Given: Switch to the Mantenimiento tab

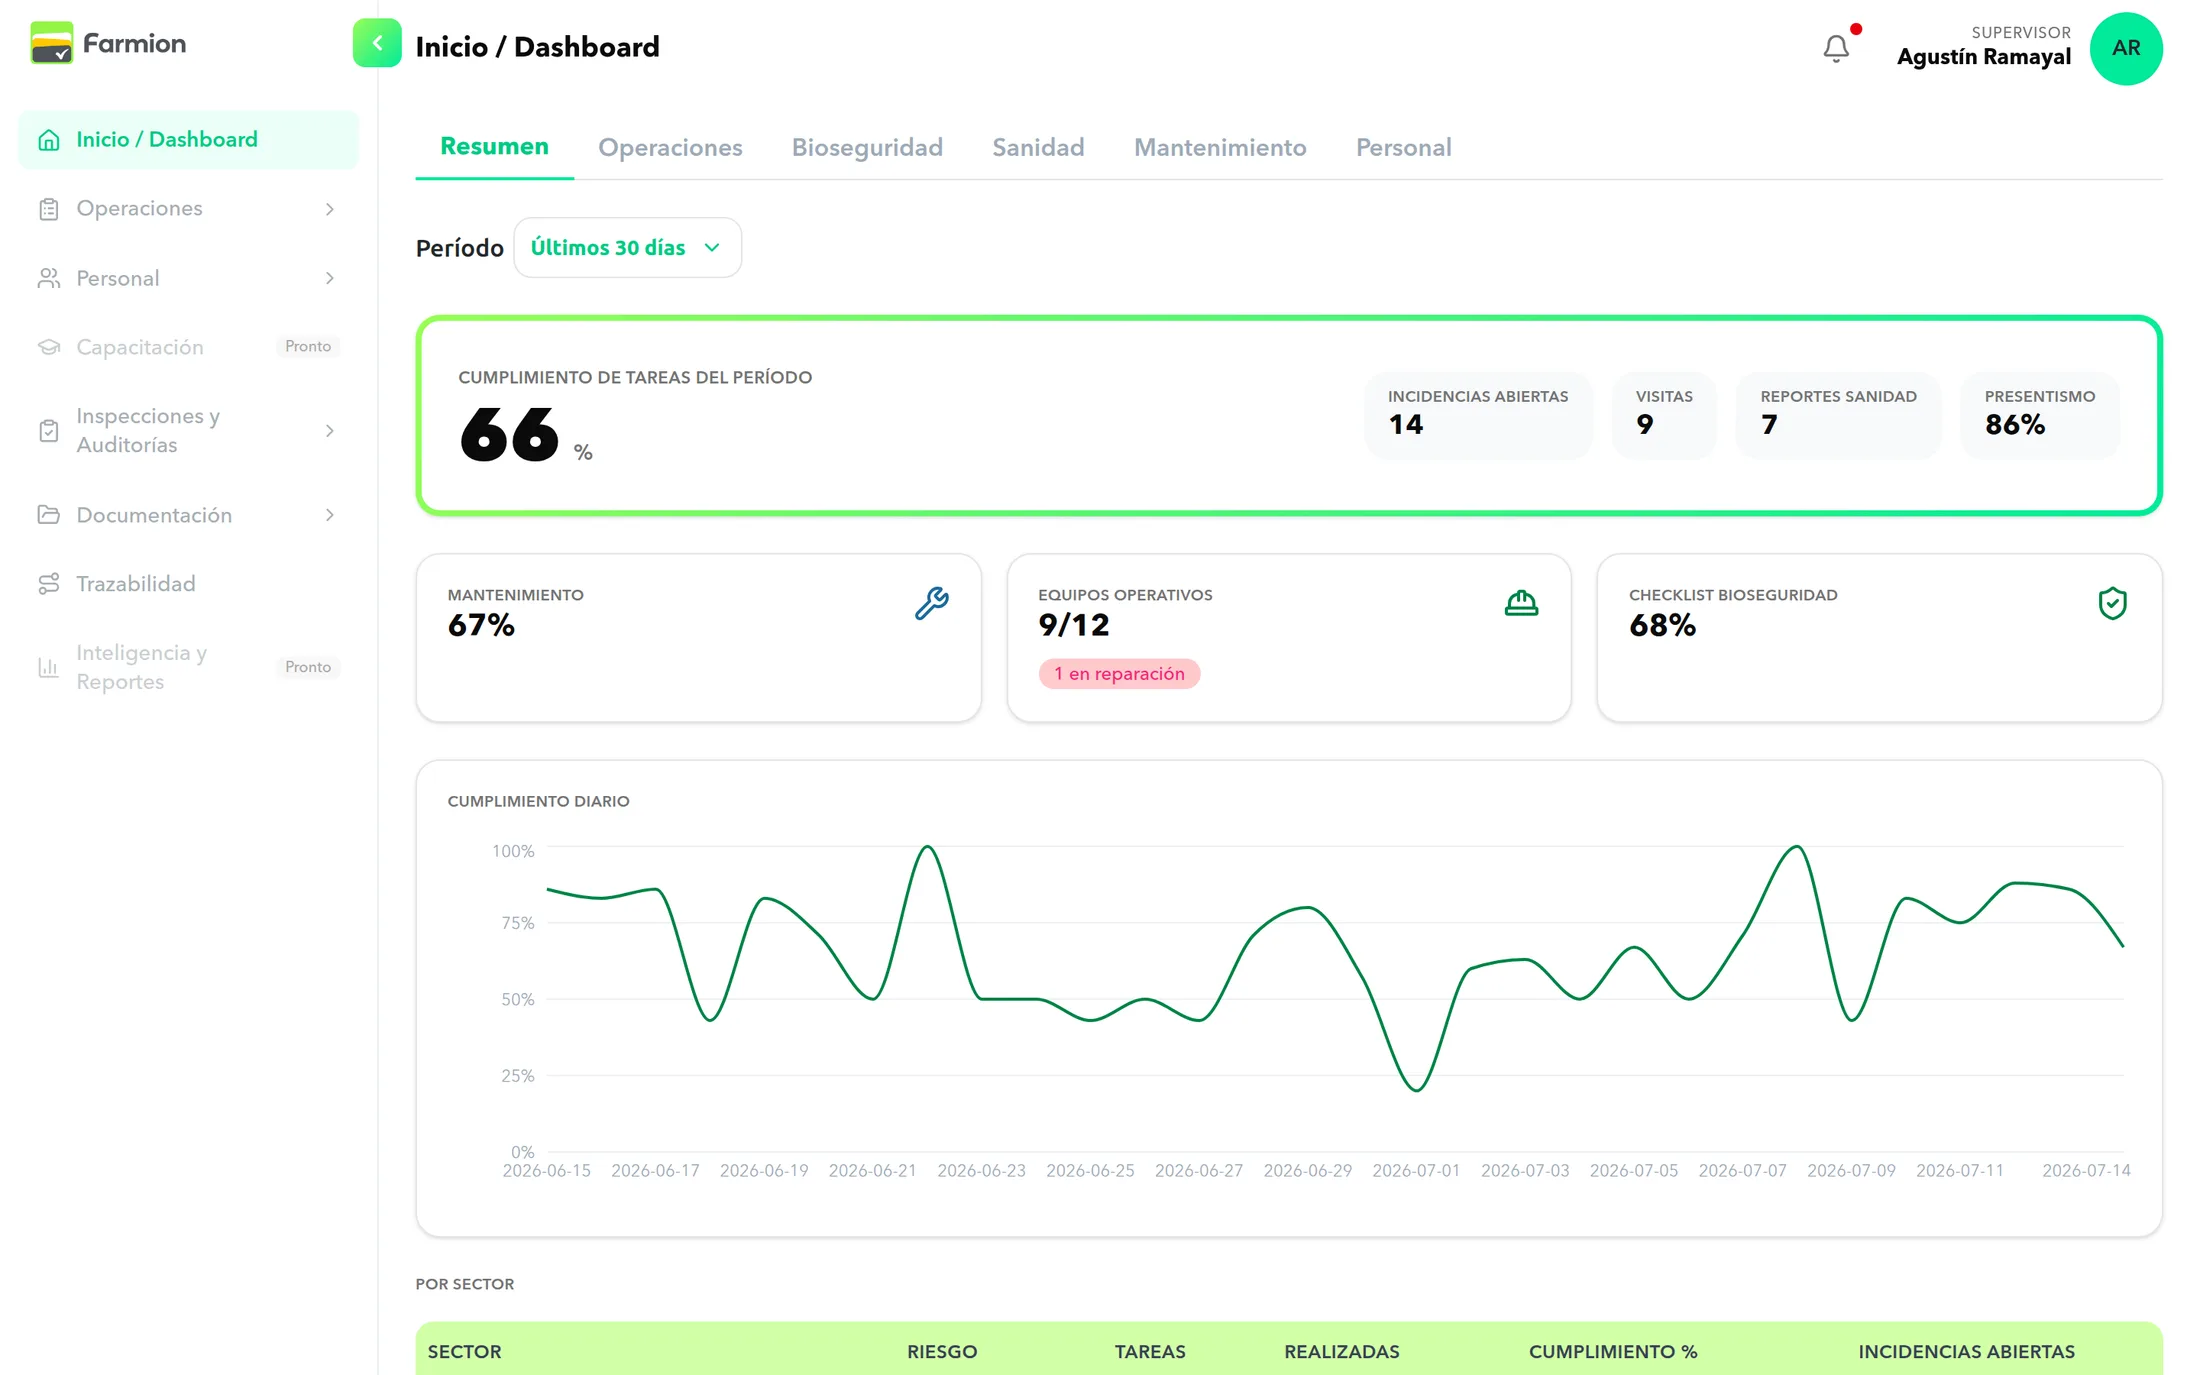Looking at the screenshot, I should click(1220, 148).
